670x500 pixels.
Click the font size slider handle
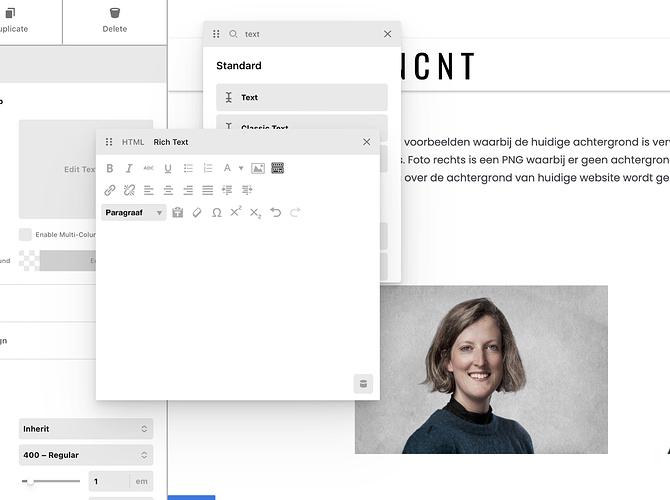pos(30,481)
